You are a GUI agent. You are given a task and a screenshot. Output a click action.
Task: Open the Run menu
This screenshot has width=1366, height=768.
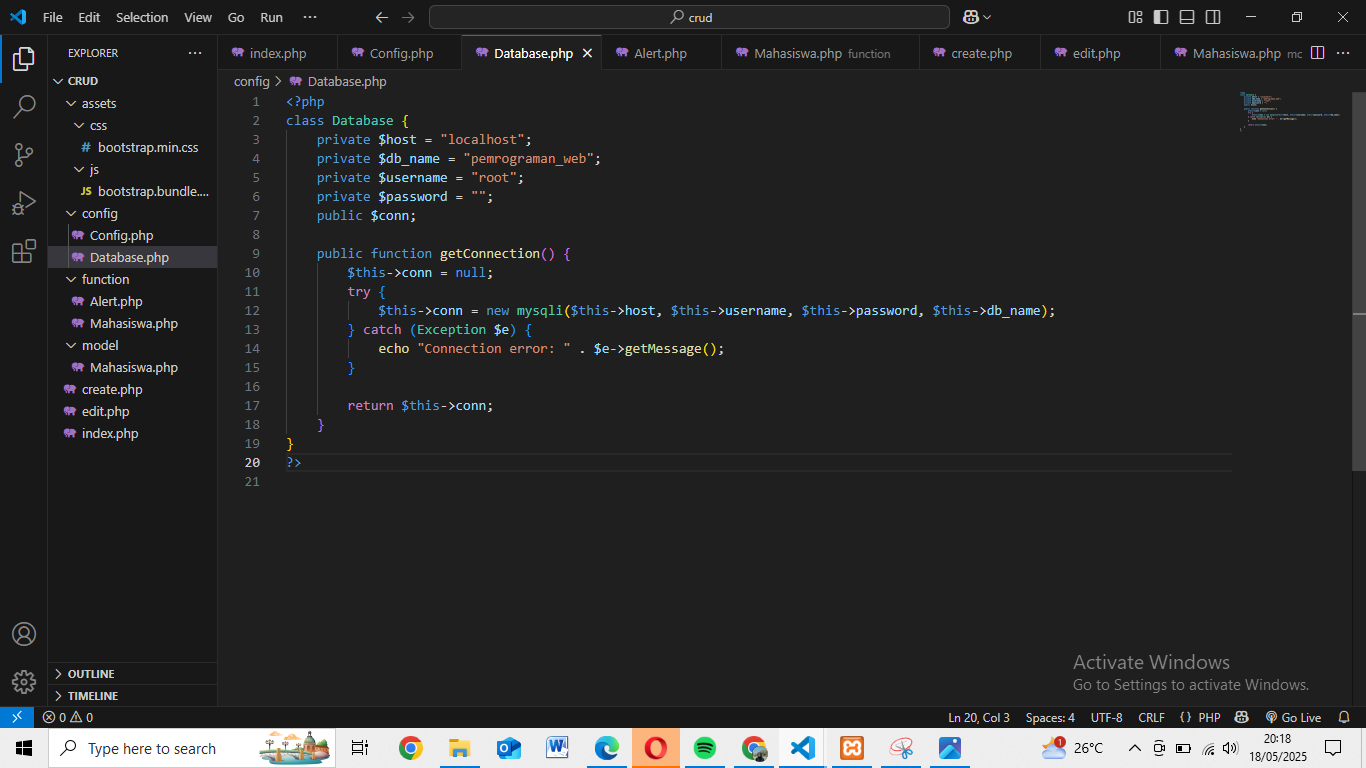pyautogui.click(x=271, y=17)
